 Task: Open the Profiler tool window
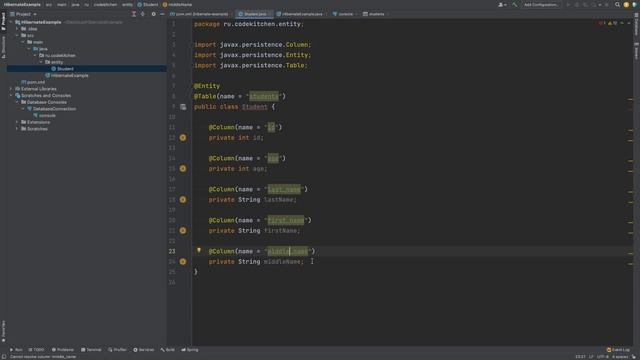[118, 350]
